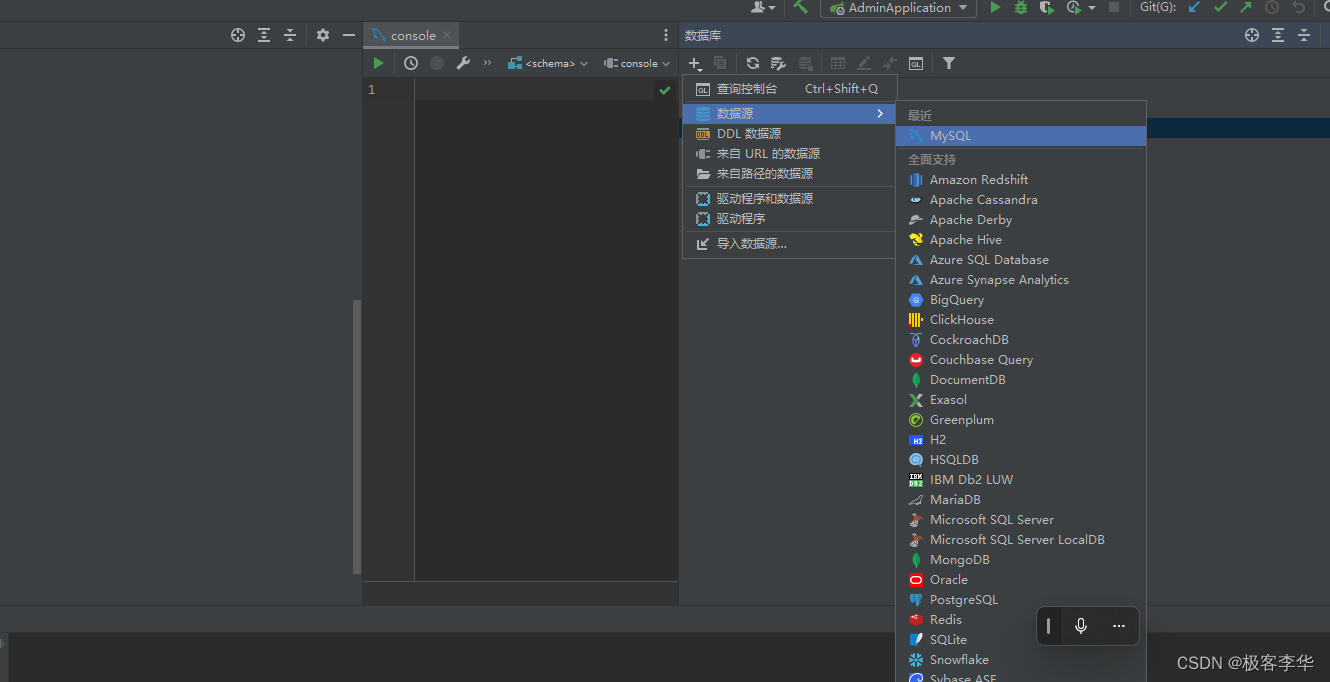Open console settings wrench icon

click(x=463, y=63)
